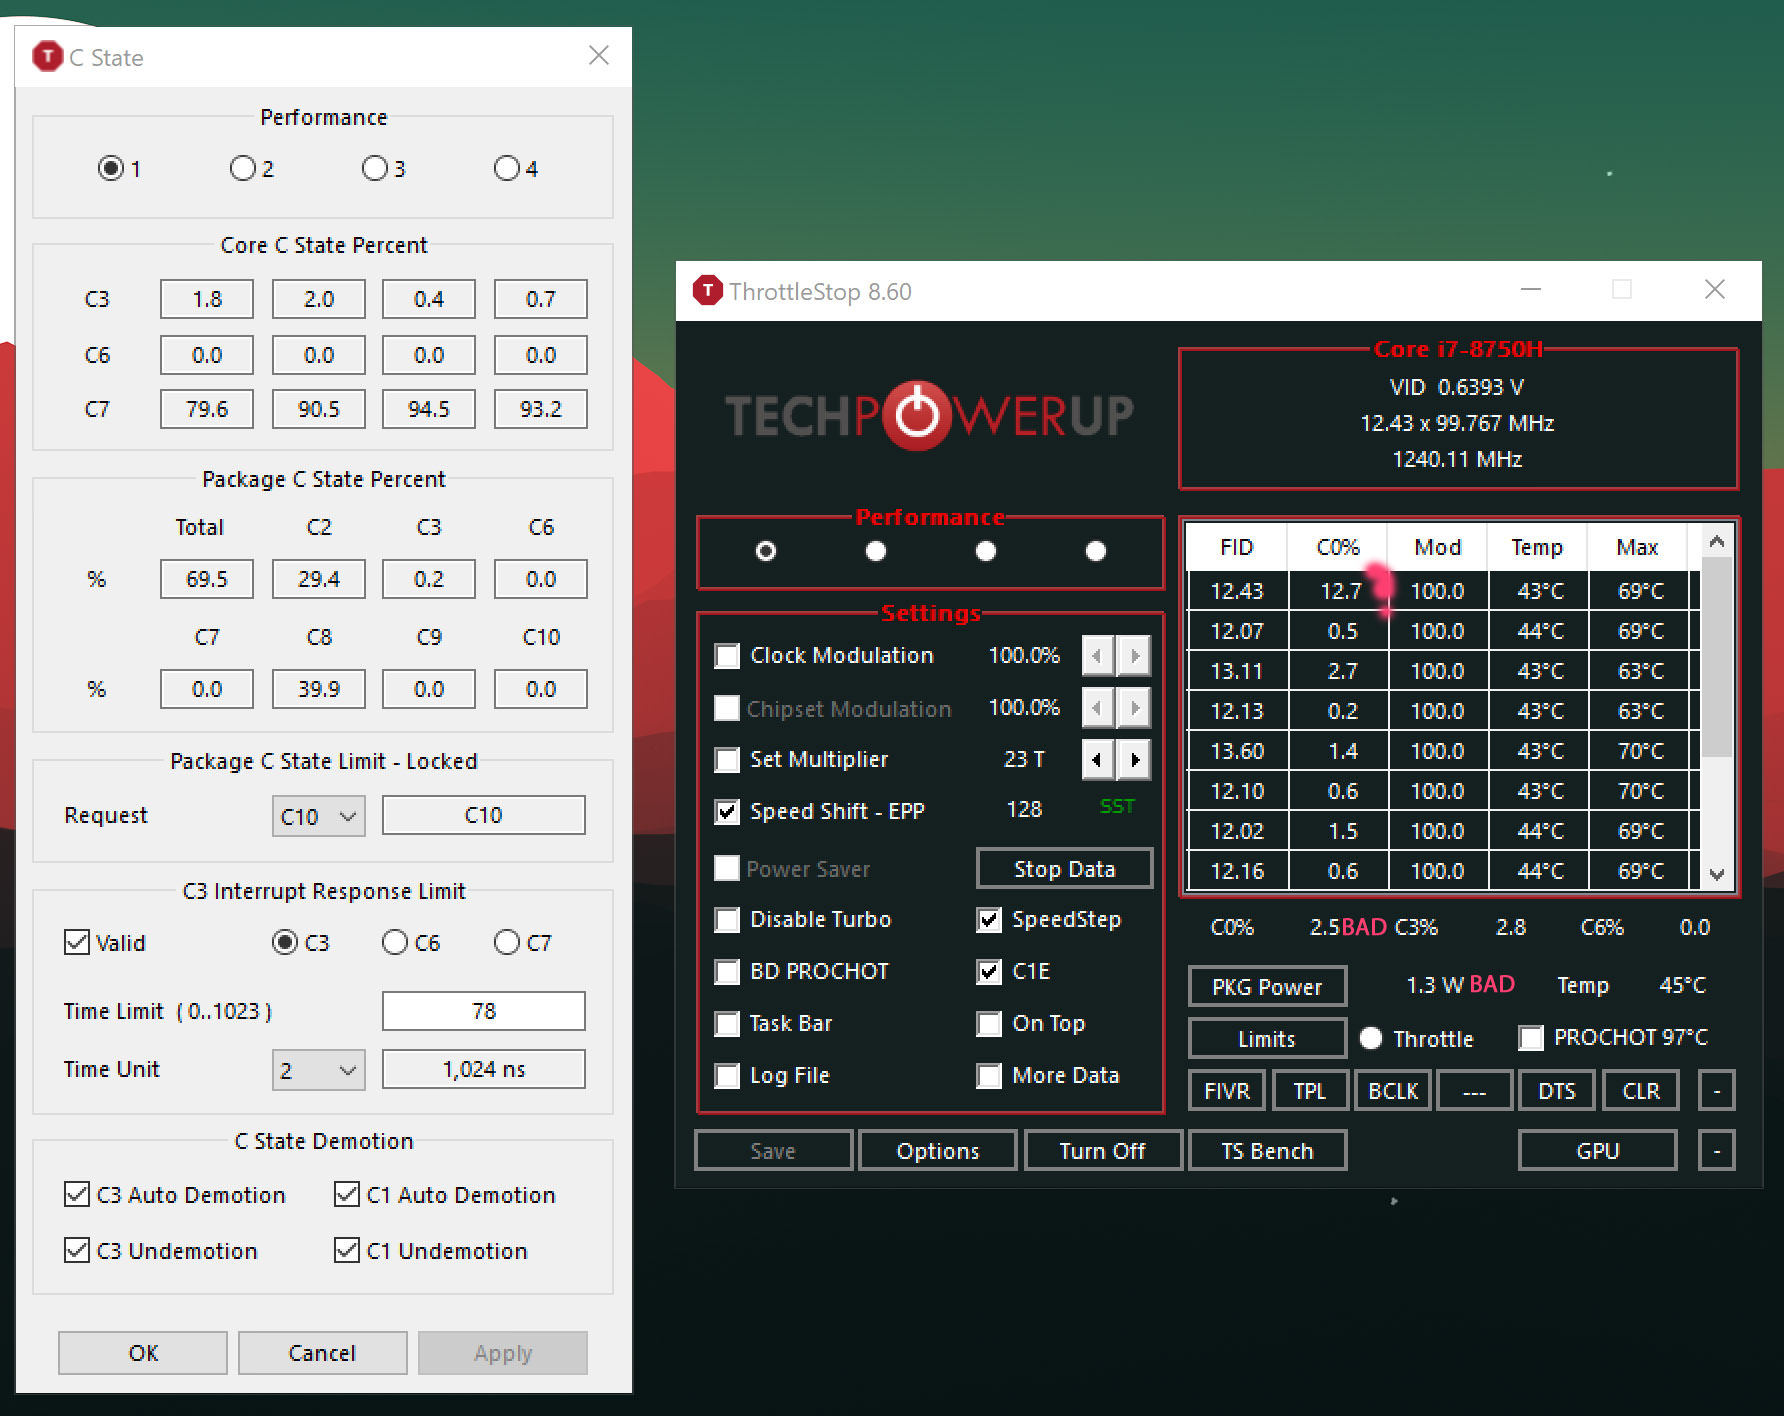Toggle SpeedStep checkbox
The image size is (1784, 1416).
[989, 920]
